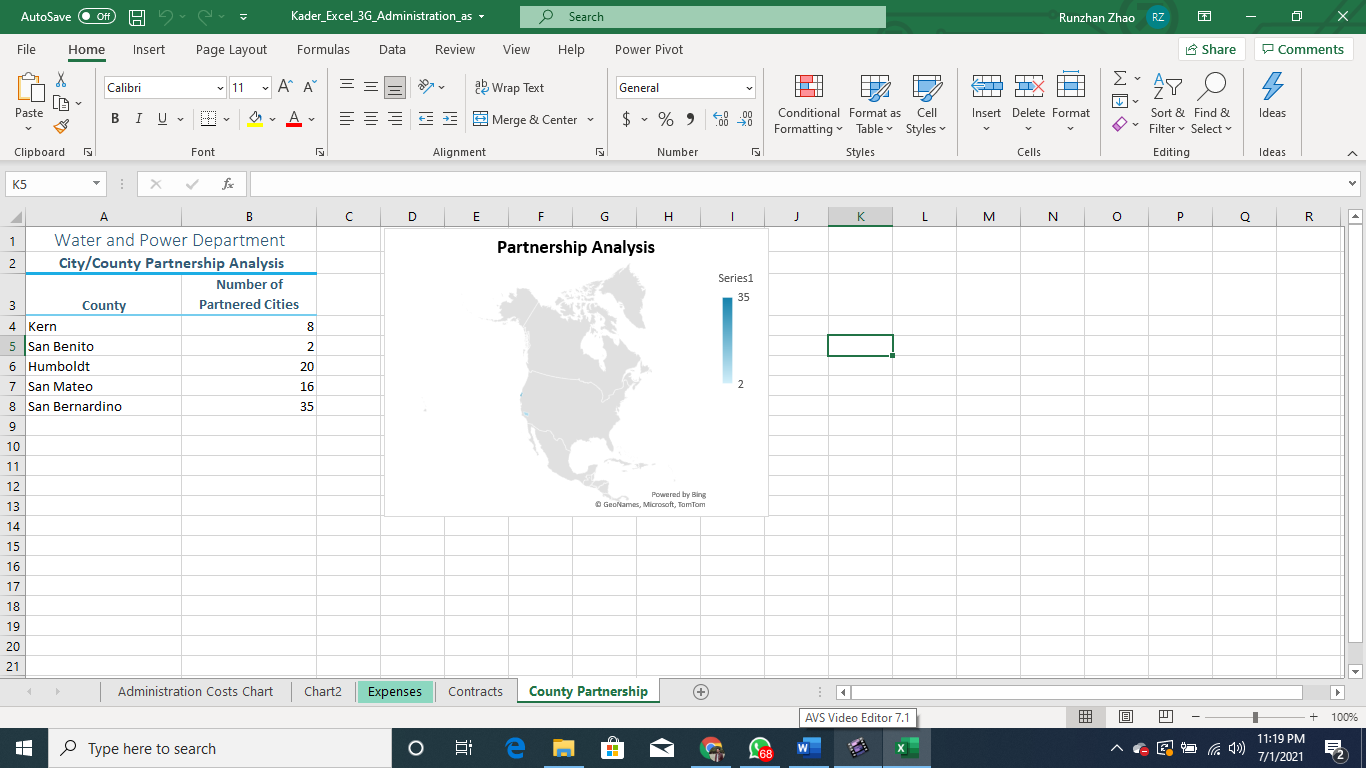
Task: Open the Insert ribbon tab
Action: coord(149,49)
